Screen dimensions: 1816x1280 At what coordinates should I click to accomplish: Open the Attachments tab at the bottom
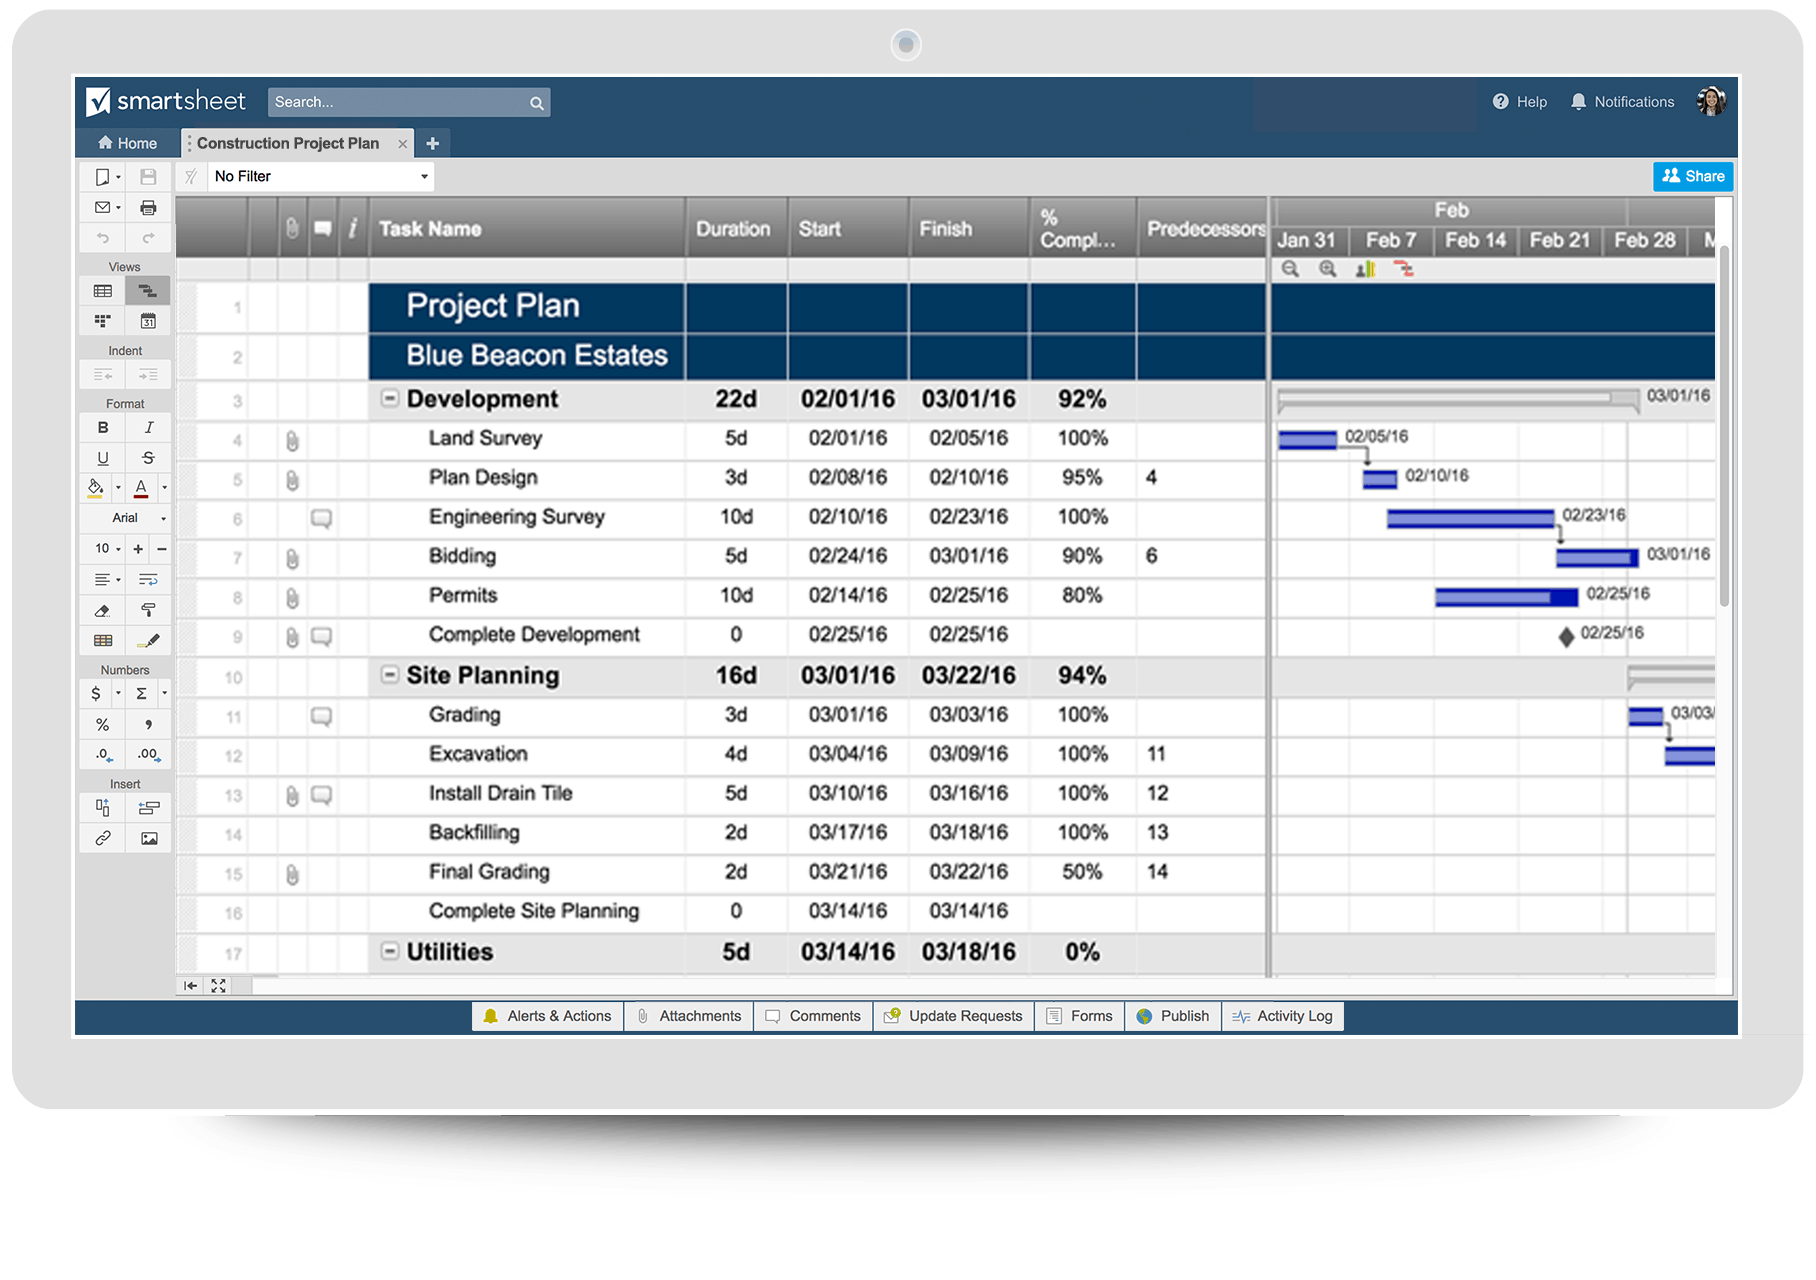(x=688, y=1016)
